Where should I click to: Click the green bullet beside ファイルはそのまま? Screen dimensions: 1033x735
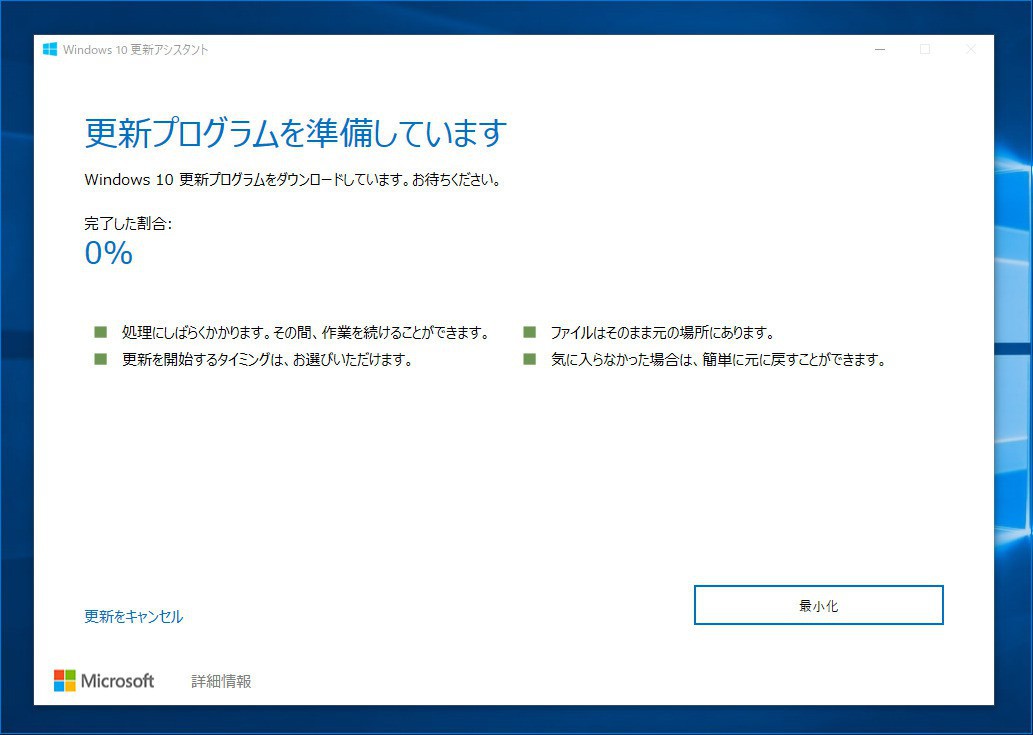click(530, 332)
